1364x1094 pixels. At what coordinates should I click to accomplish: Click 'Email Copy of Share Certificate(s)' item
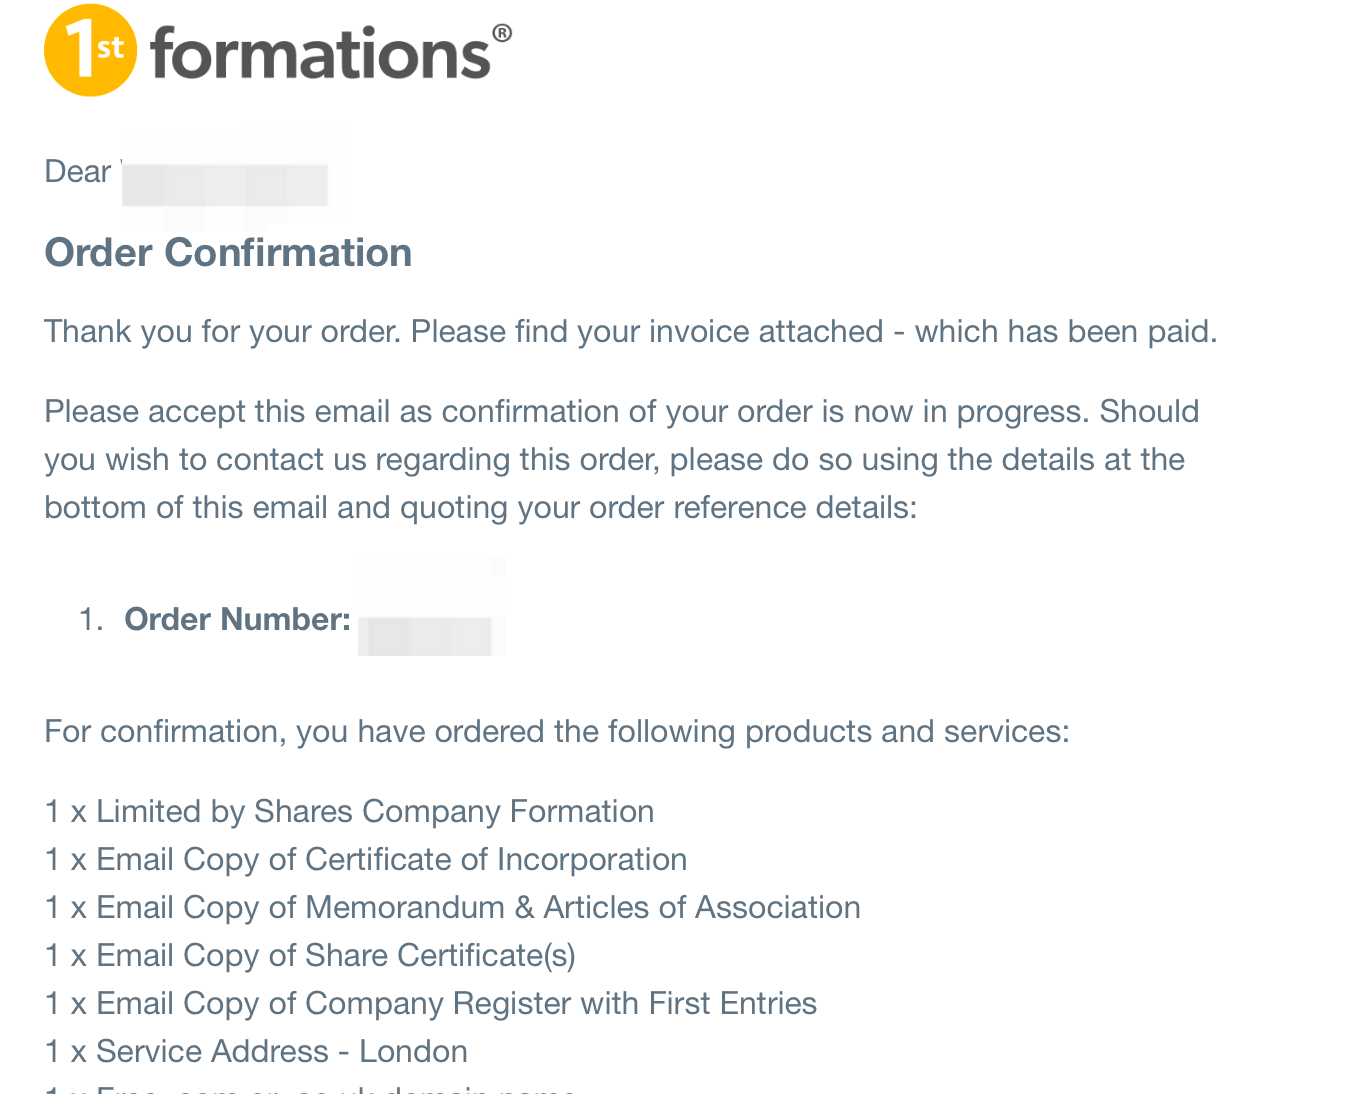coord(310,955)
